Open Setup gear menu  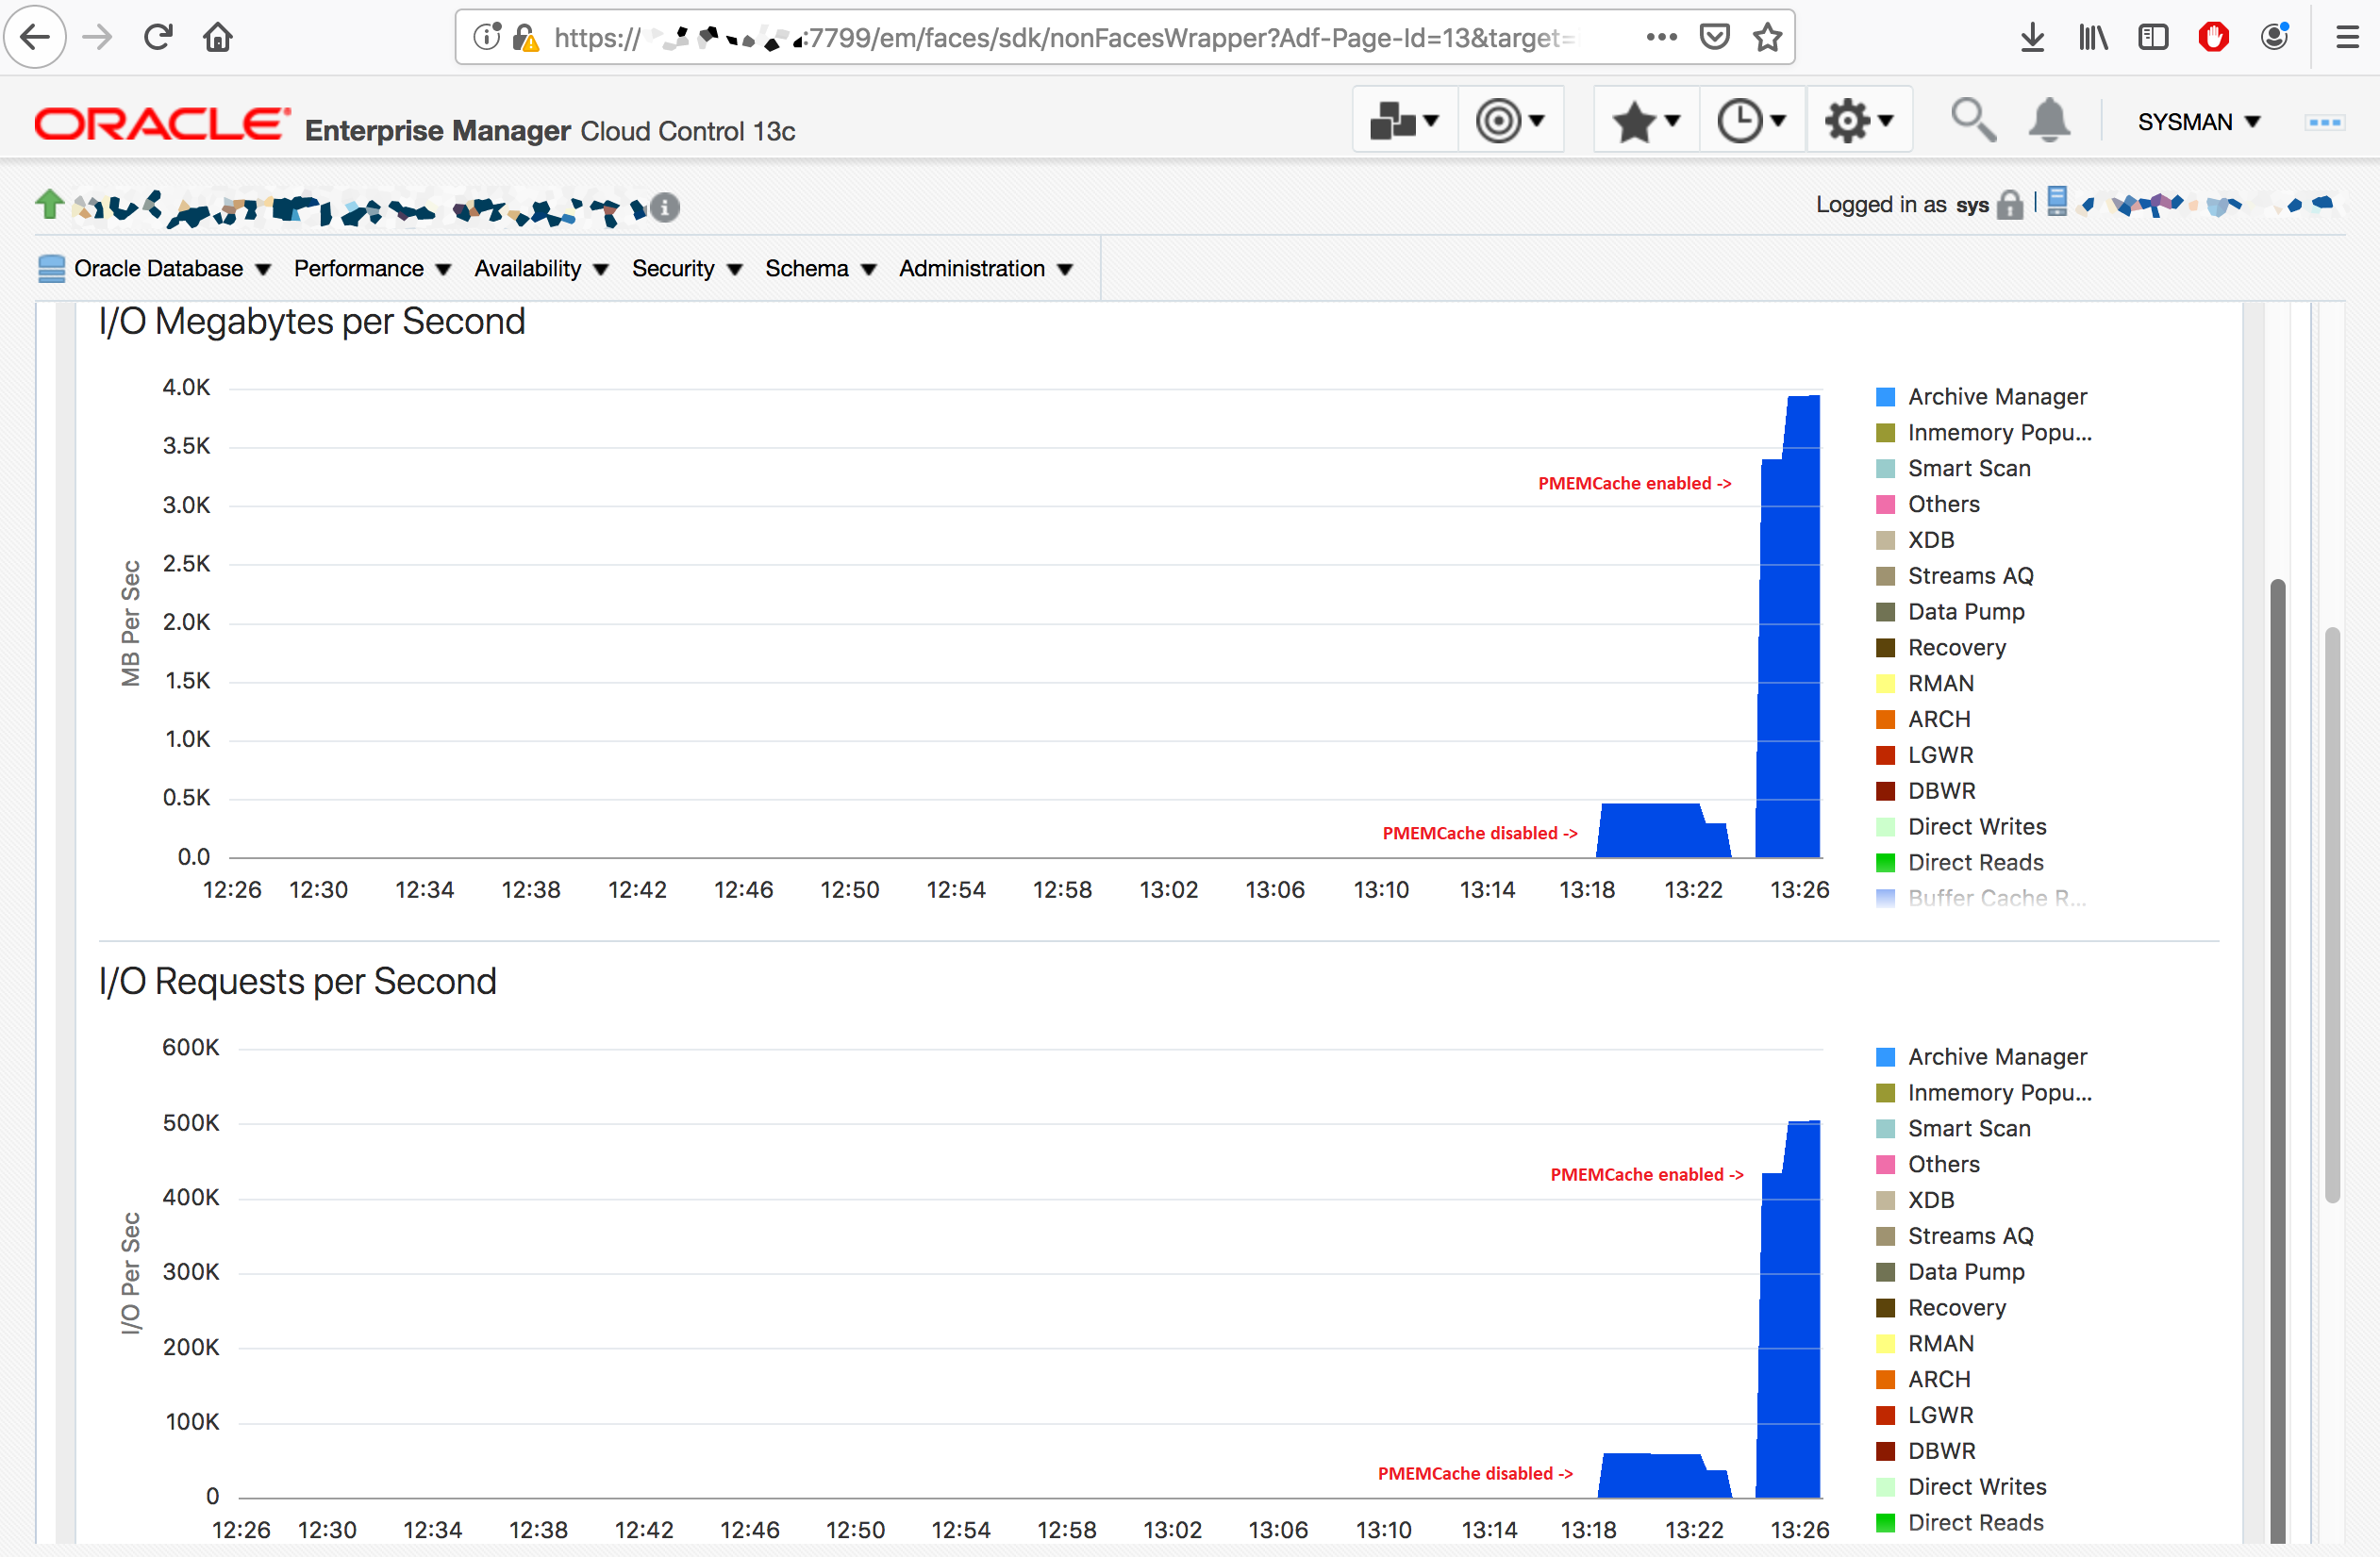pyautogui.click(x=1859, y=121)
